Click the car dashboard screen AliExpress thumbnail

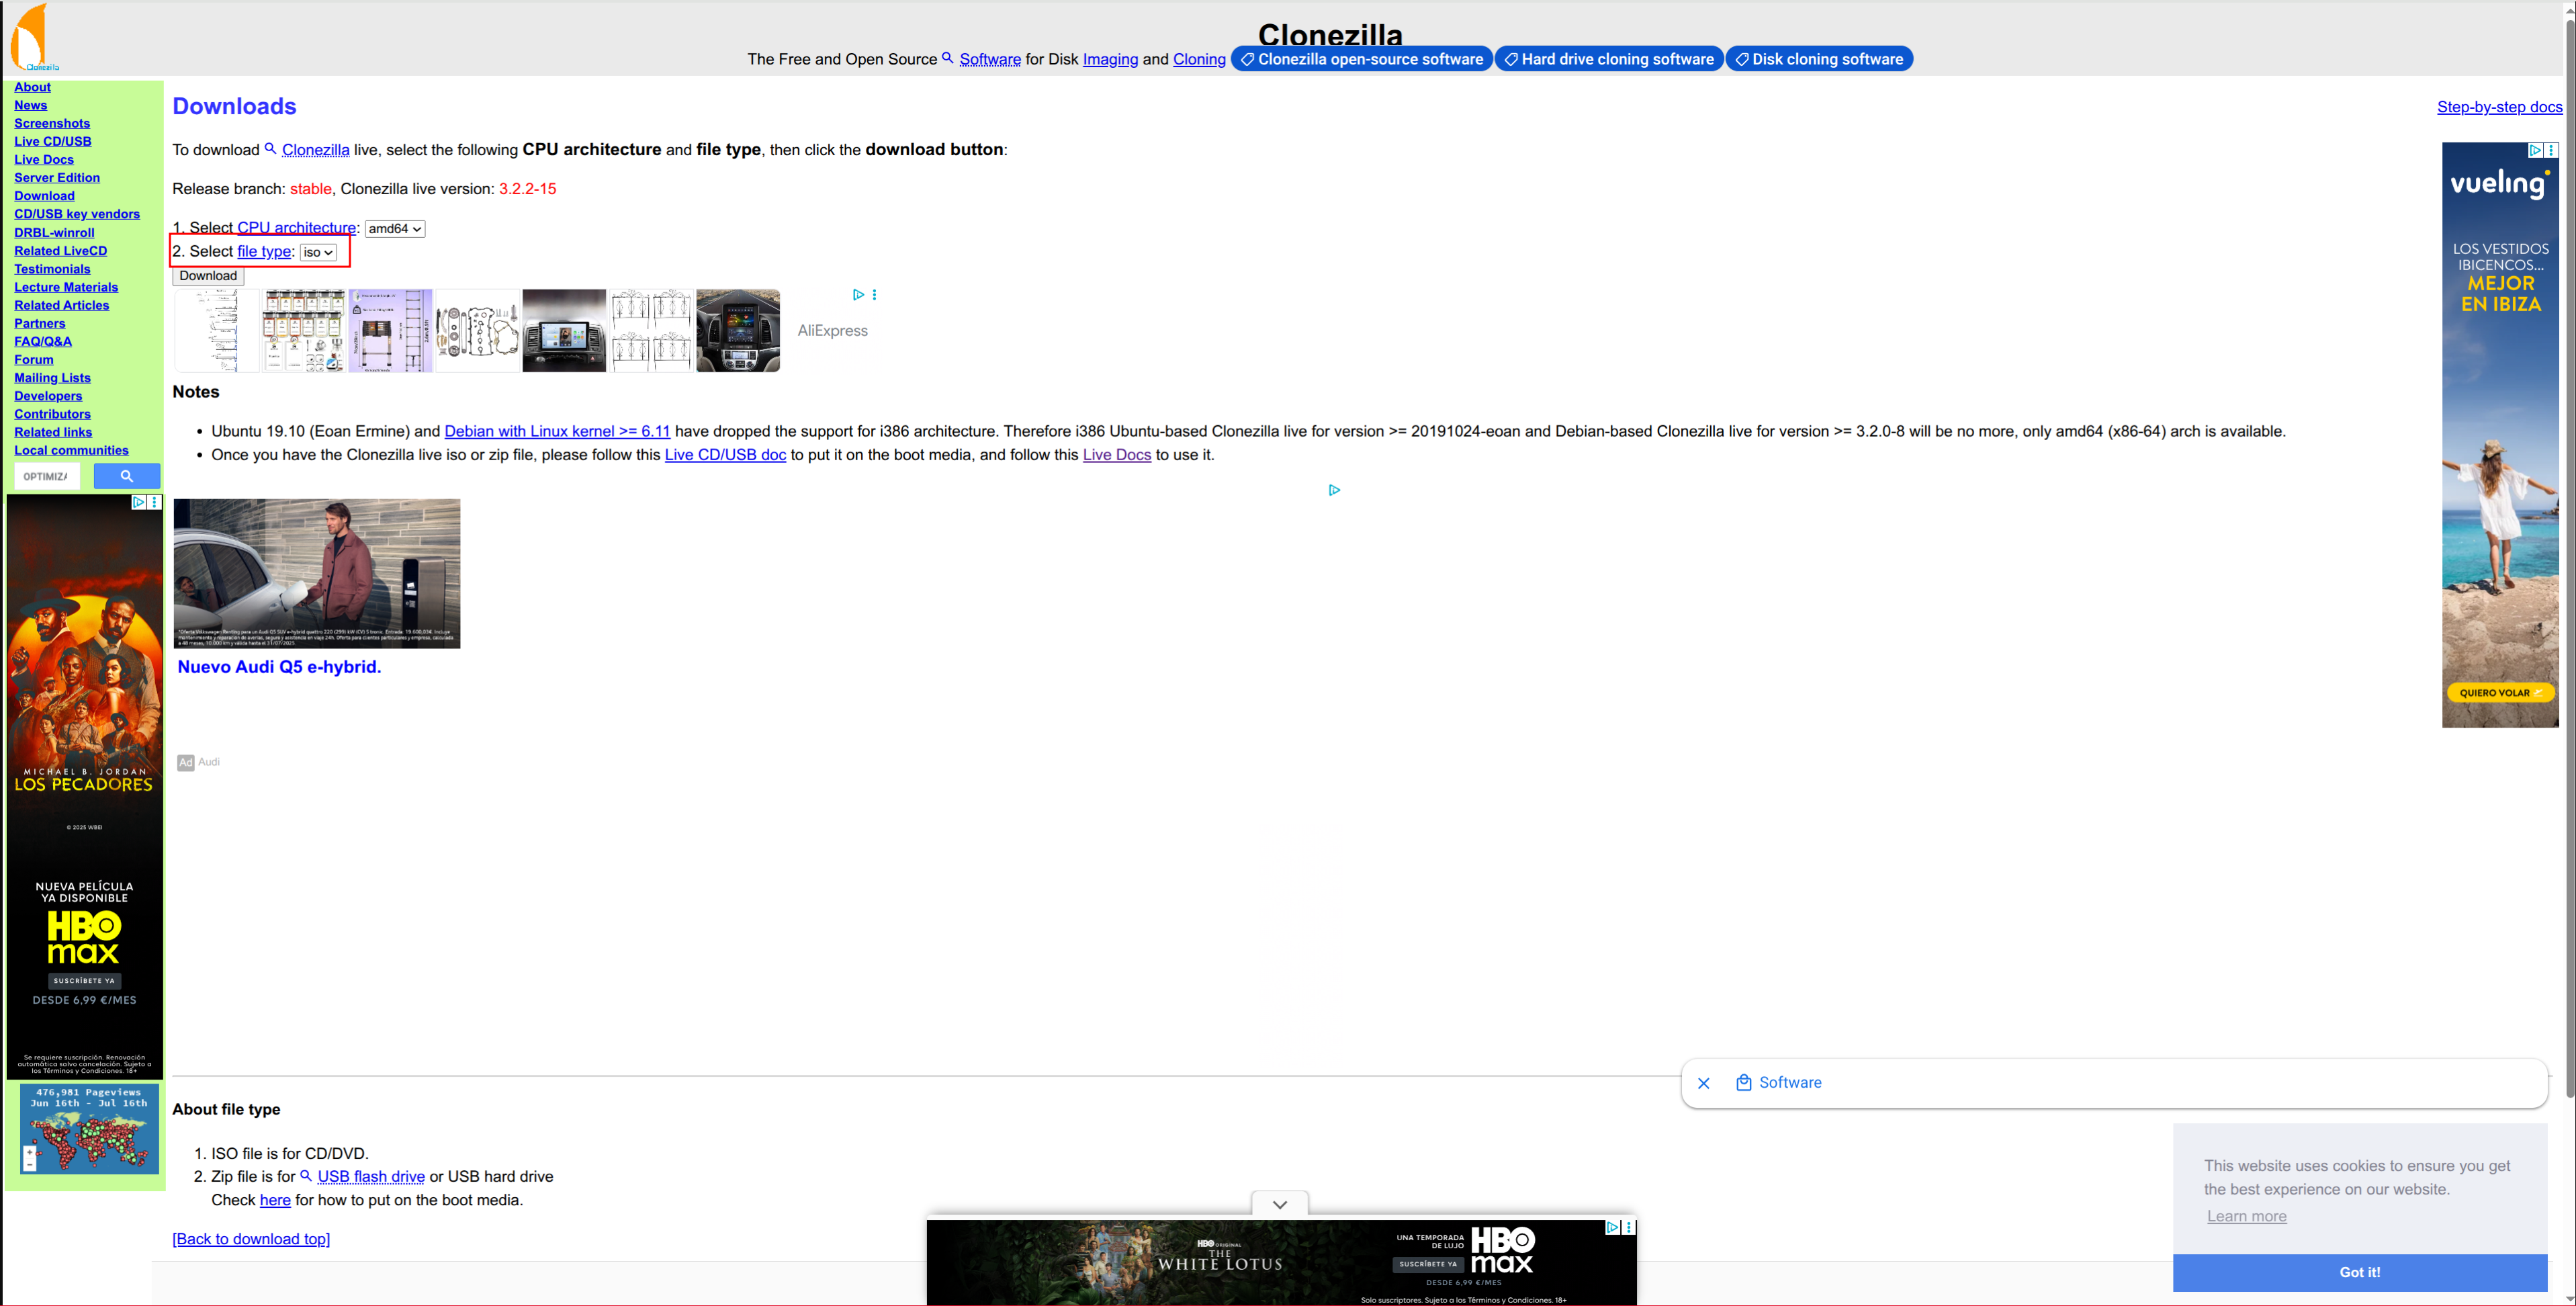[x=564, y=331]
